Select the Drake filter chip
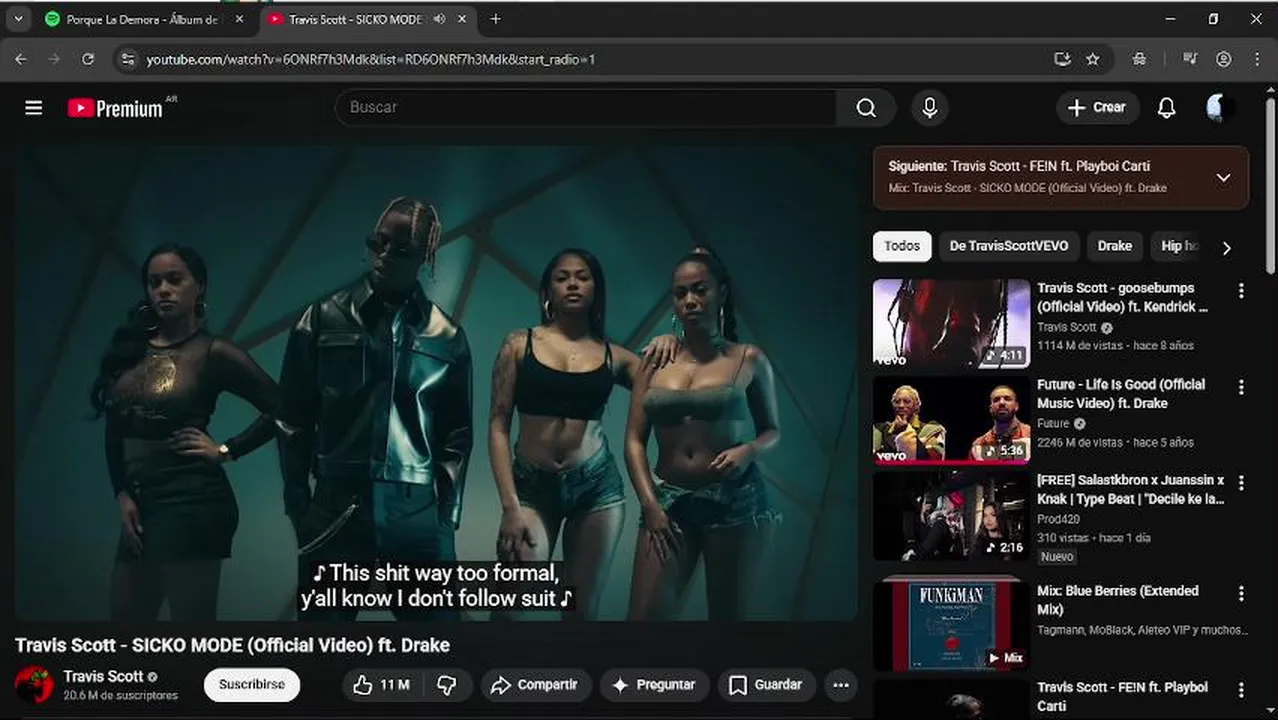Screen dimensions: 1278x720 (x=1115, y=246)
